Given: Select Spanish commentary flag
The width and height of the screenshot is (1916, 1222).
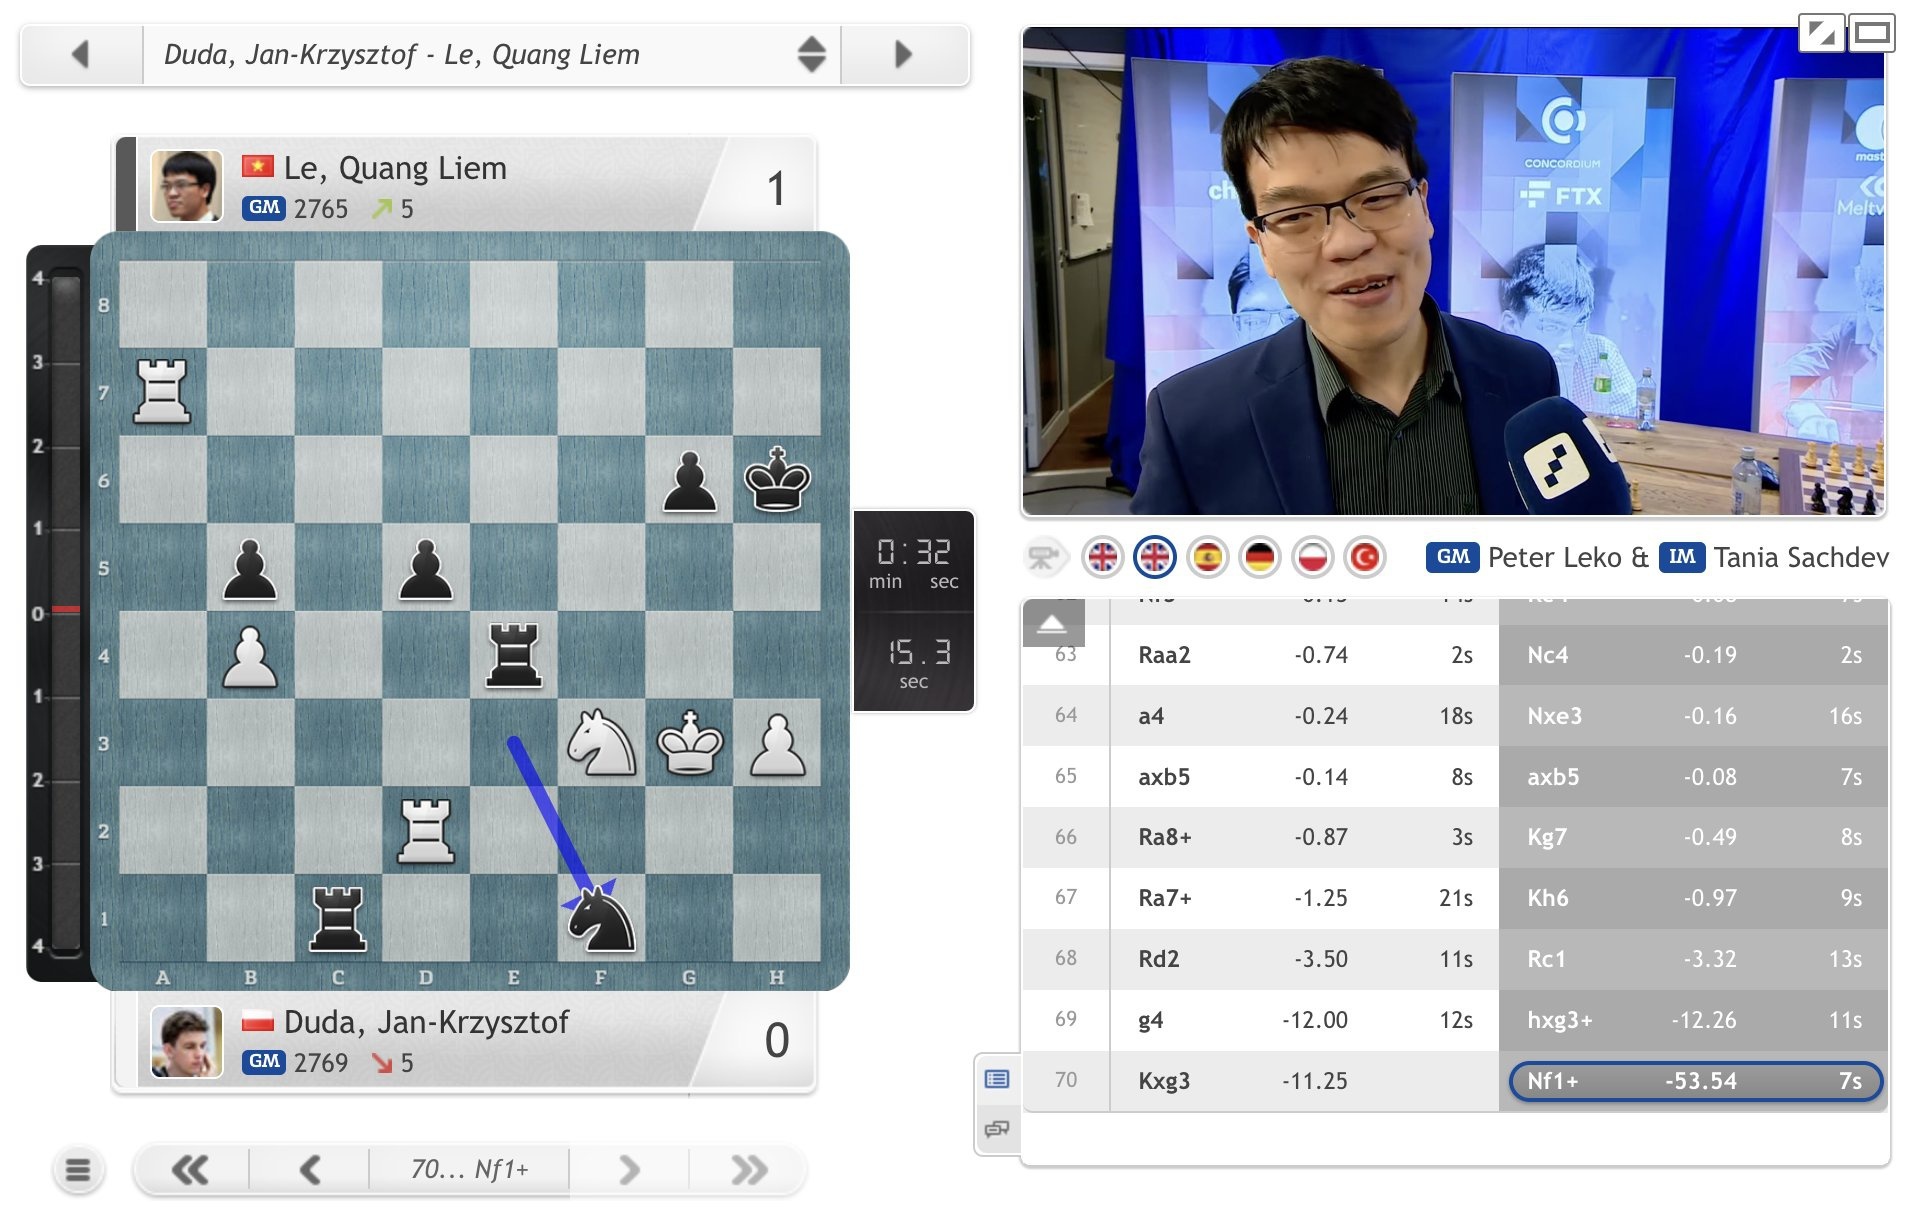Looking at the screenshot, I should [1207, 557].
